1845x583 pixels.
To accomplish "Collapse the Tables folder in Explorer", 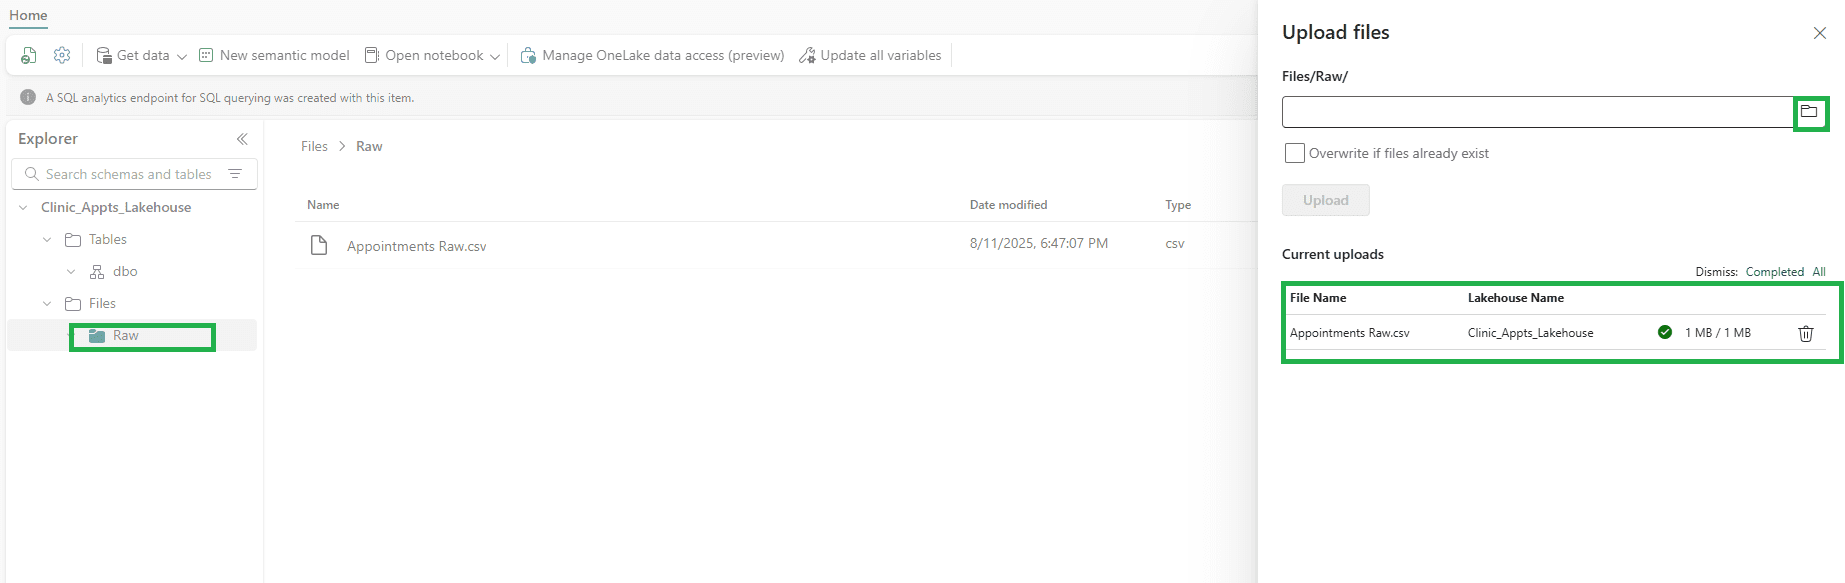I will [47, 240].
